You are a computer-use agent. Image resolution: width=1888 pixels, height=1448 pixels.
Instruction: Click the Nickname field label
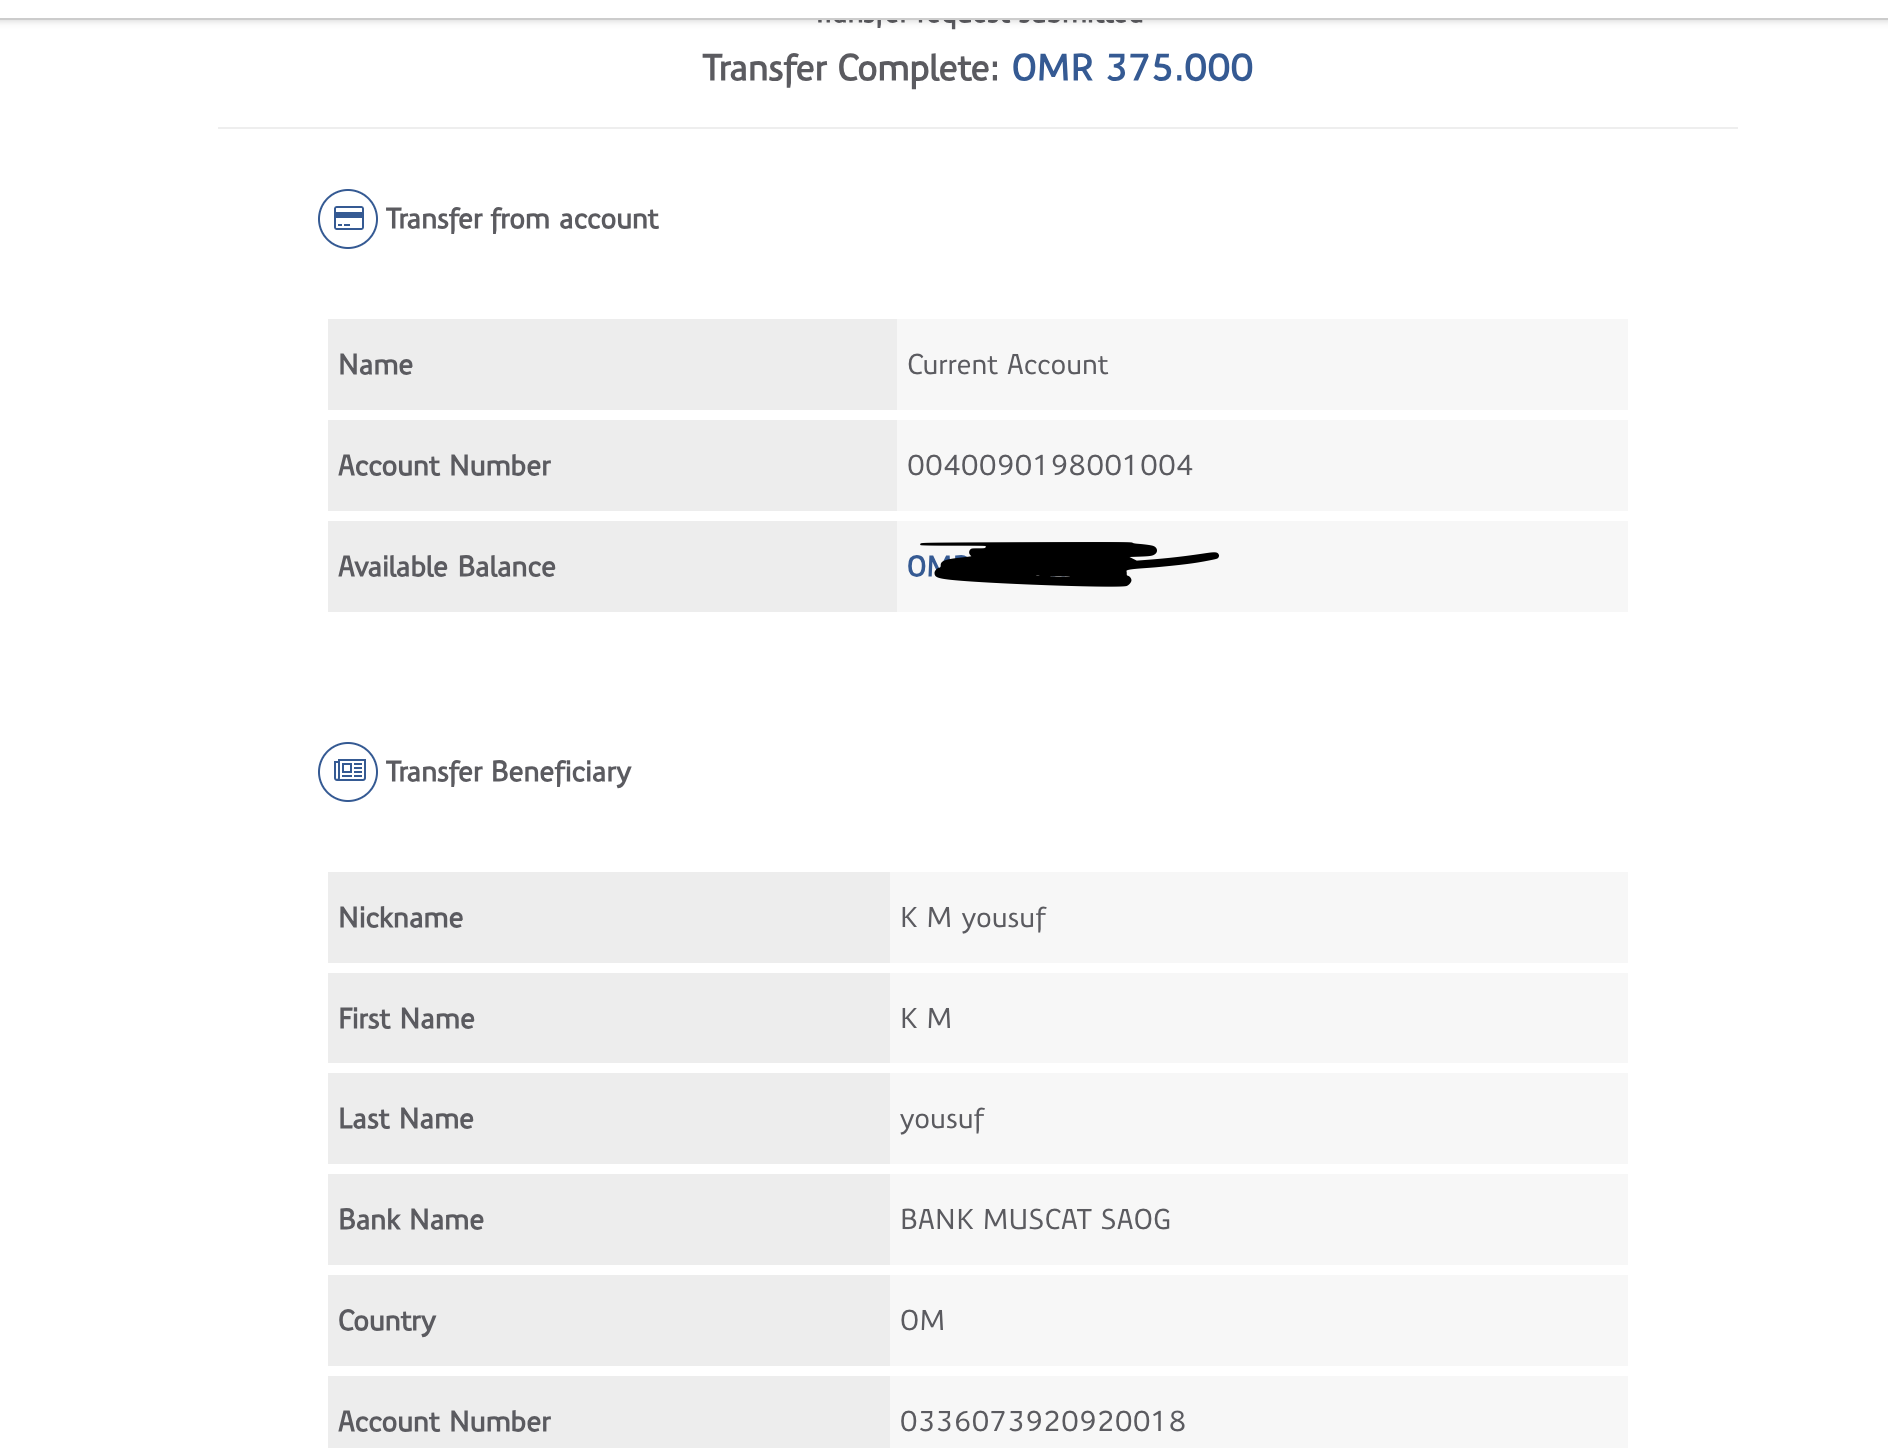[400, 918]
